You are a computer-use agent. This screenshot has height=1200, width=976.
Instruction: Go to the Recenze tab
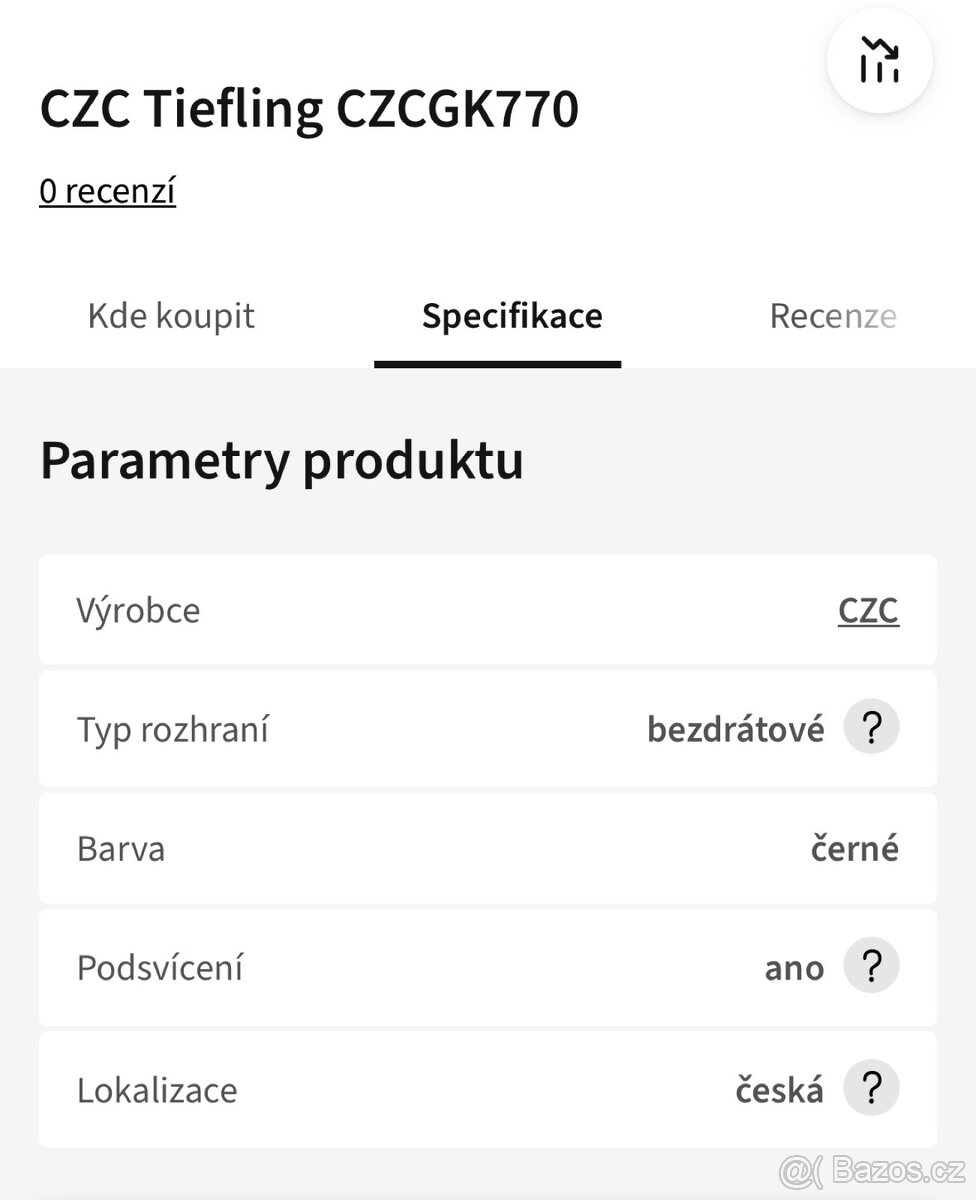click(x=832, y=316)
